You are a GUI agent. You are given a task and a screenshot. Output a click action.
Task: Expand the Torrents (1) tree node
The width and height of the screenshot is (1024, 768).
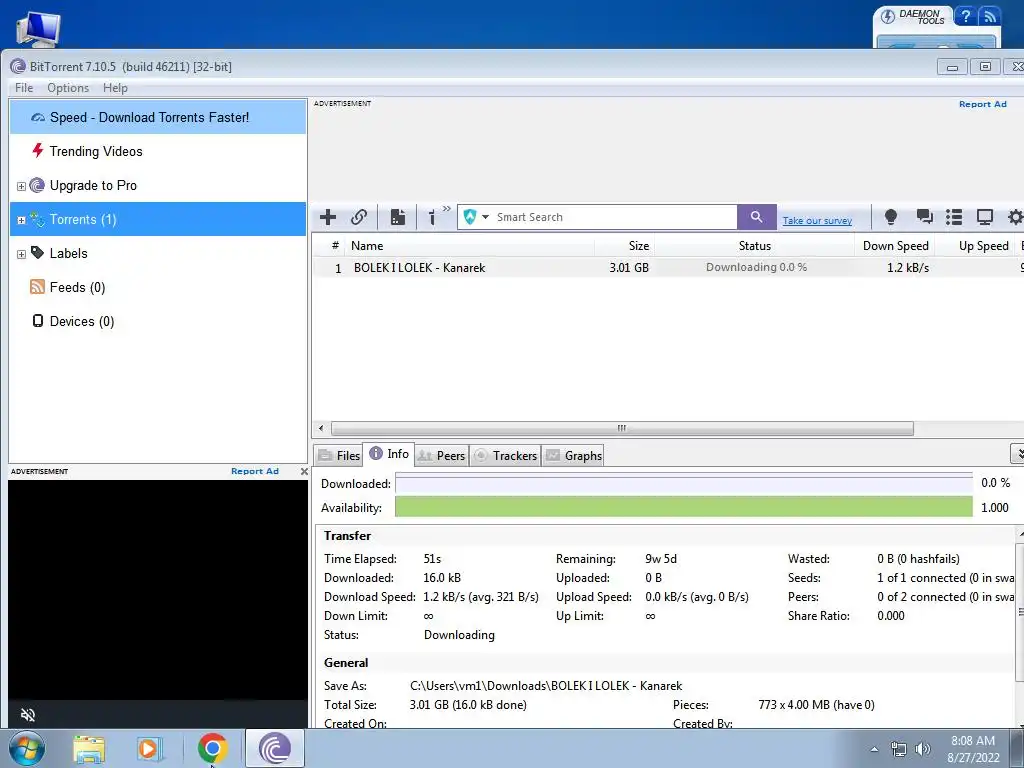tap(21, 220)
